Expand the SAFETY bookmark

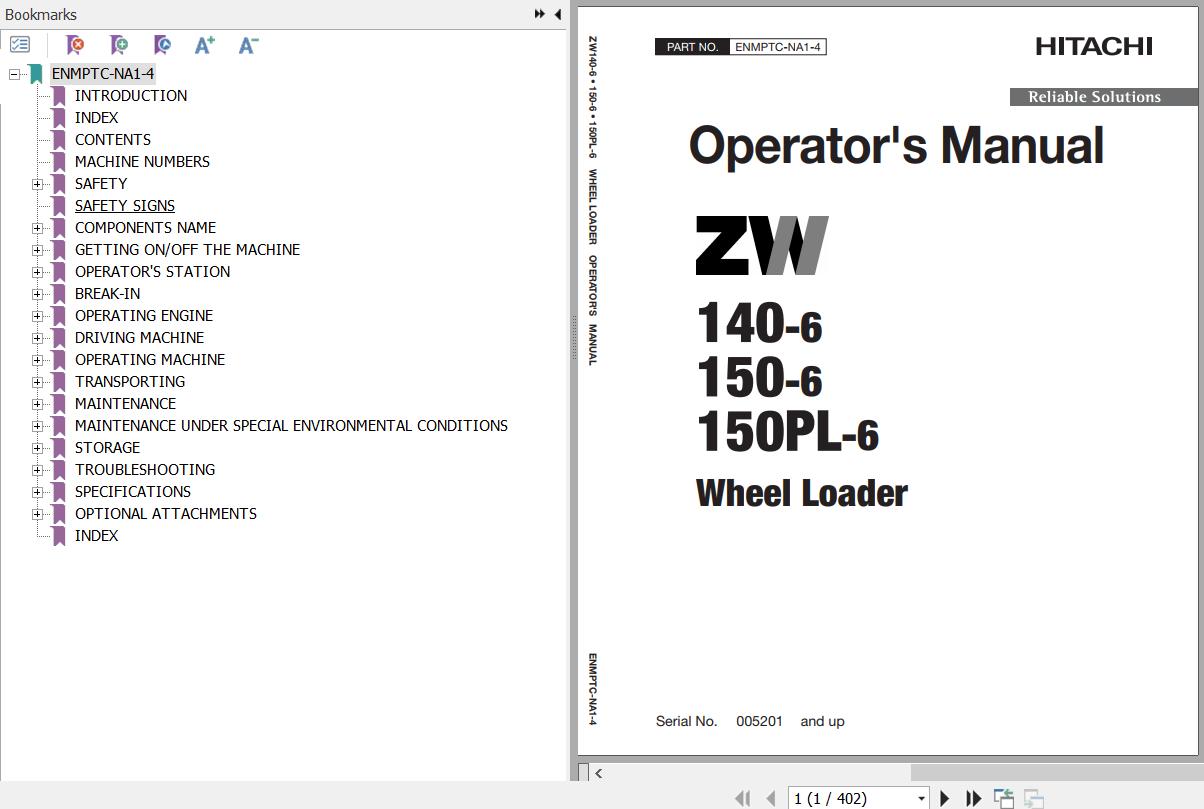[x=37, y=184]
